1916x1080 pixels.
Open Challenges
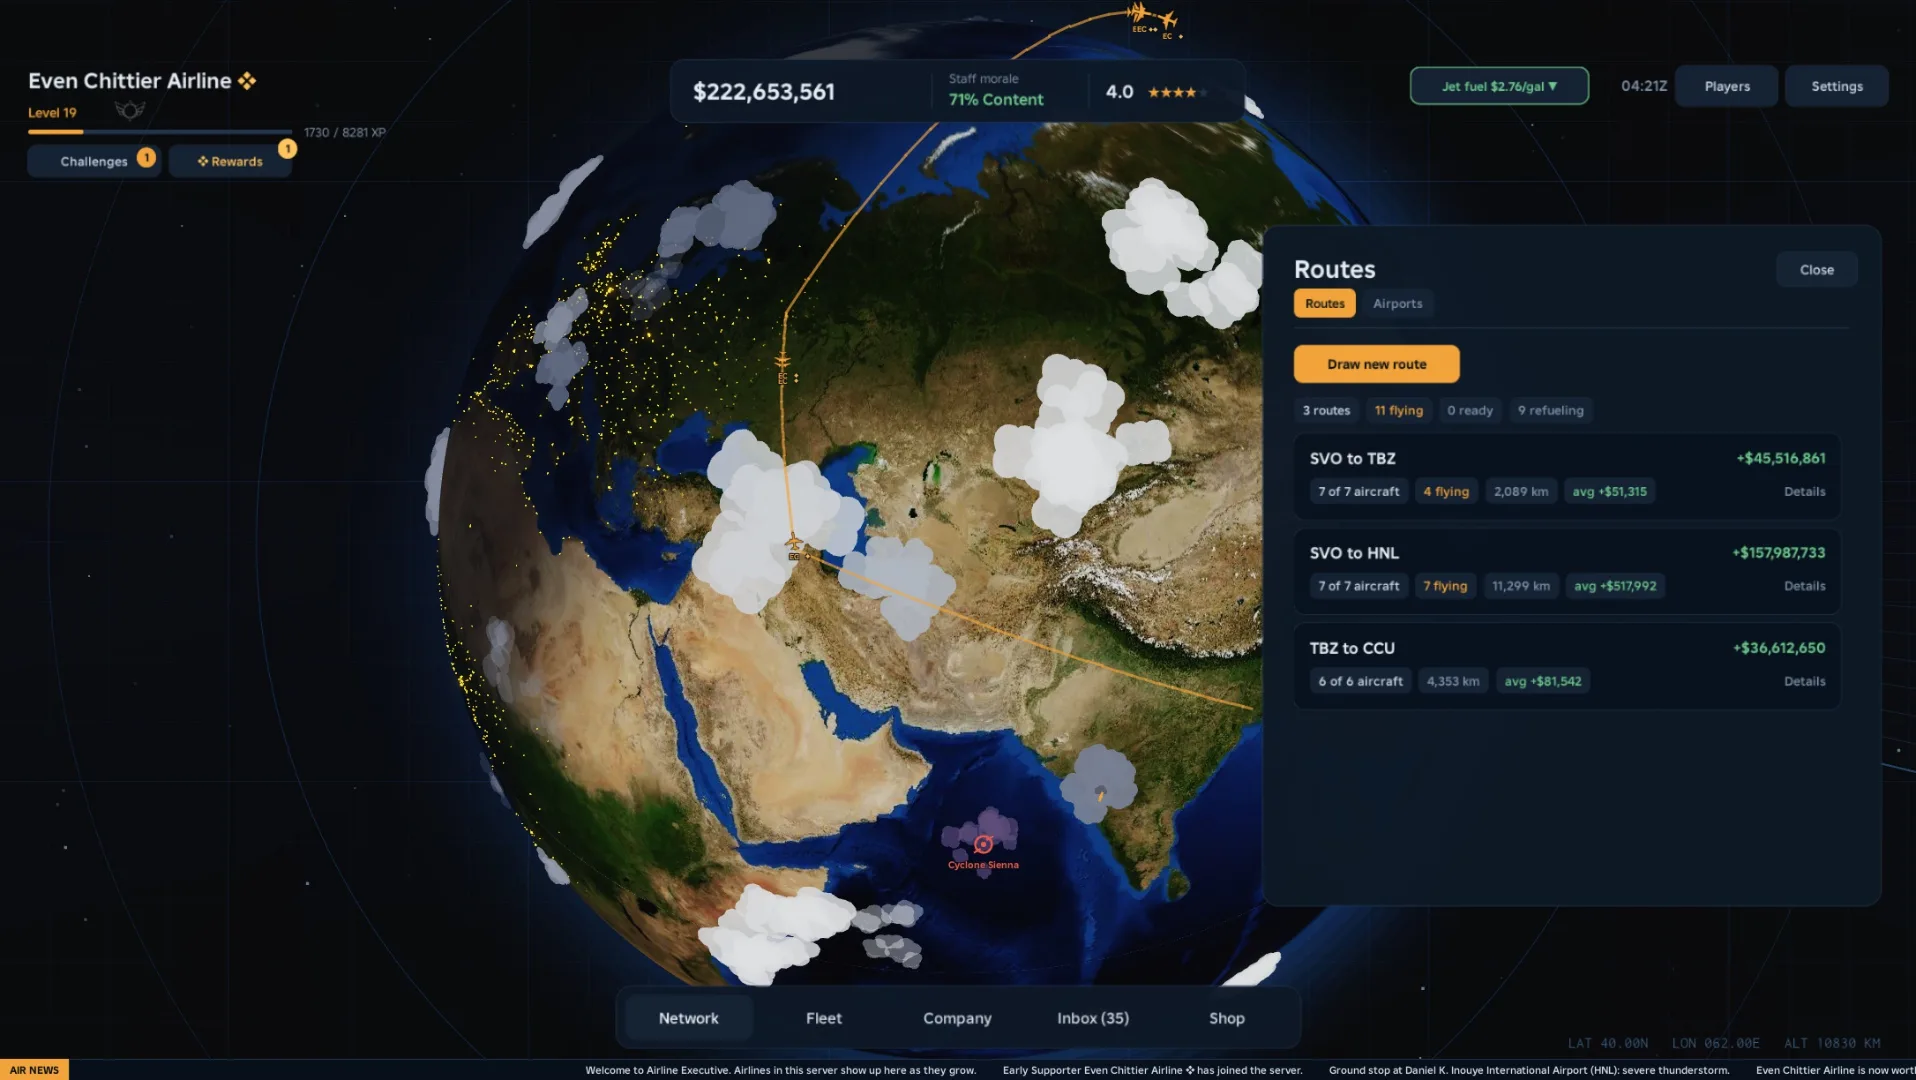94,161
